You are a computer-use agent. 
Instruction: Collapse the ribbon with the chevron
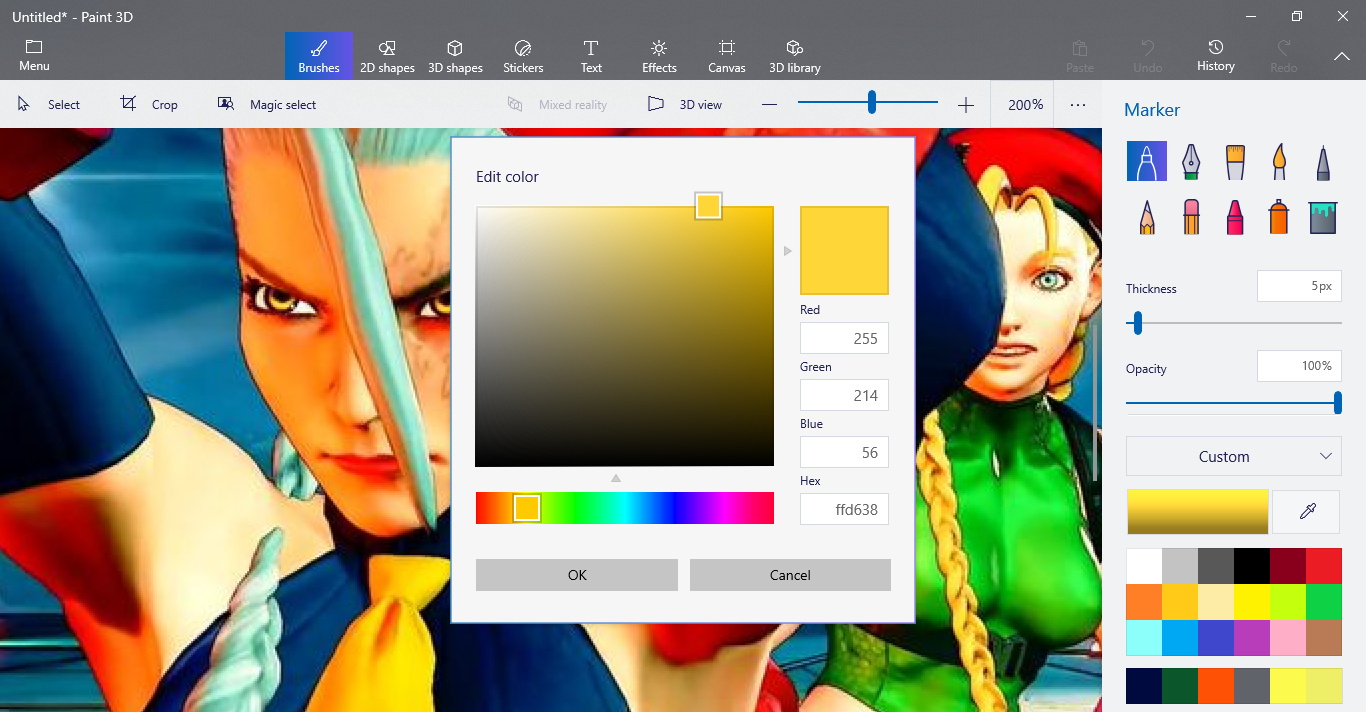(x=1342, y=57)
